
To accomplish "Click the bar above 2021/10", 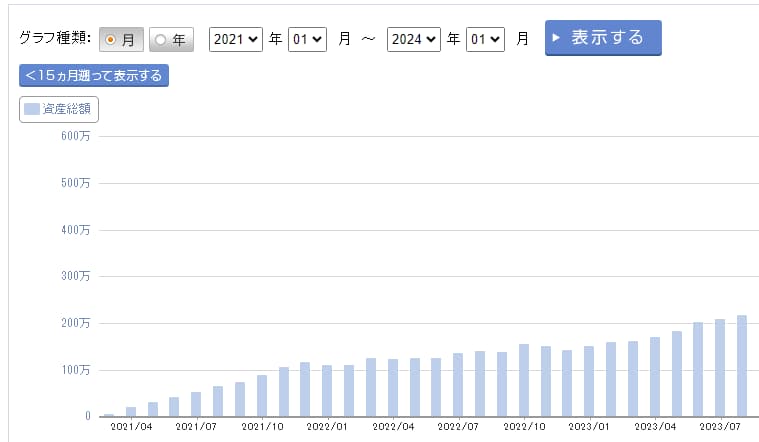I will pyautogui.click(x=262, y=395).
